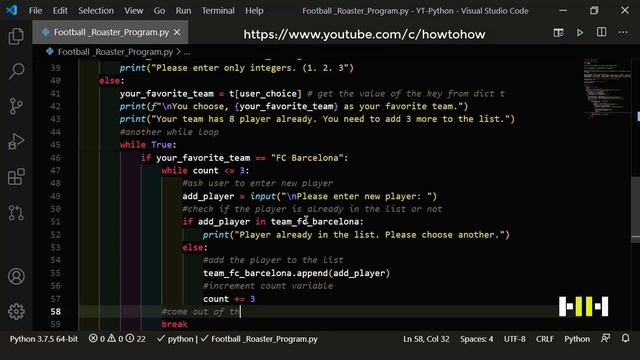Open the notifications bell in status bar

click(x=625, y=338)
